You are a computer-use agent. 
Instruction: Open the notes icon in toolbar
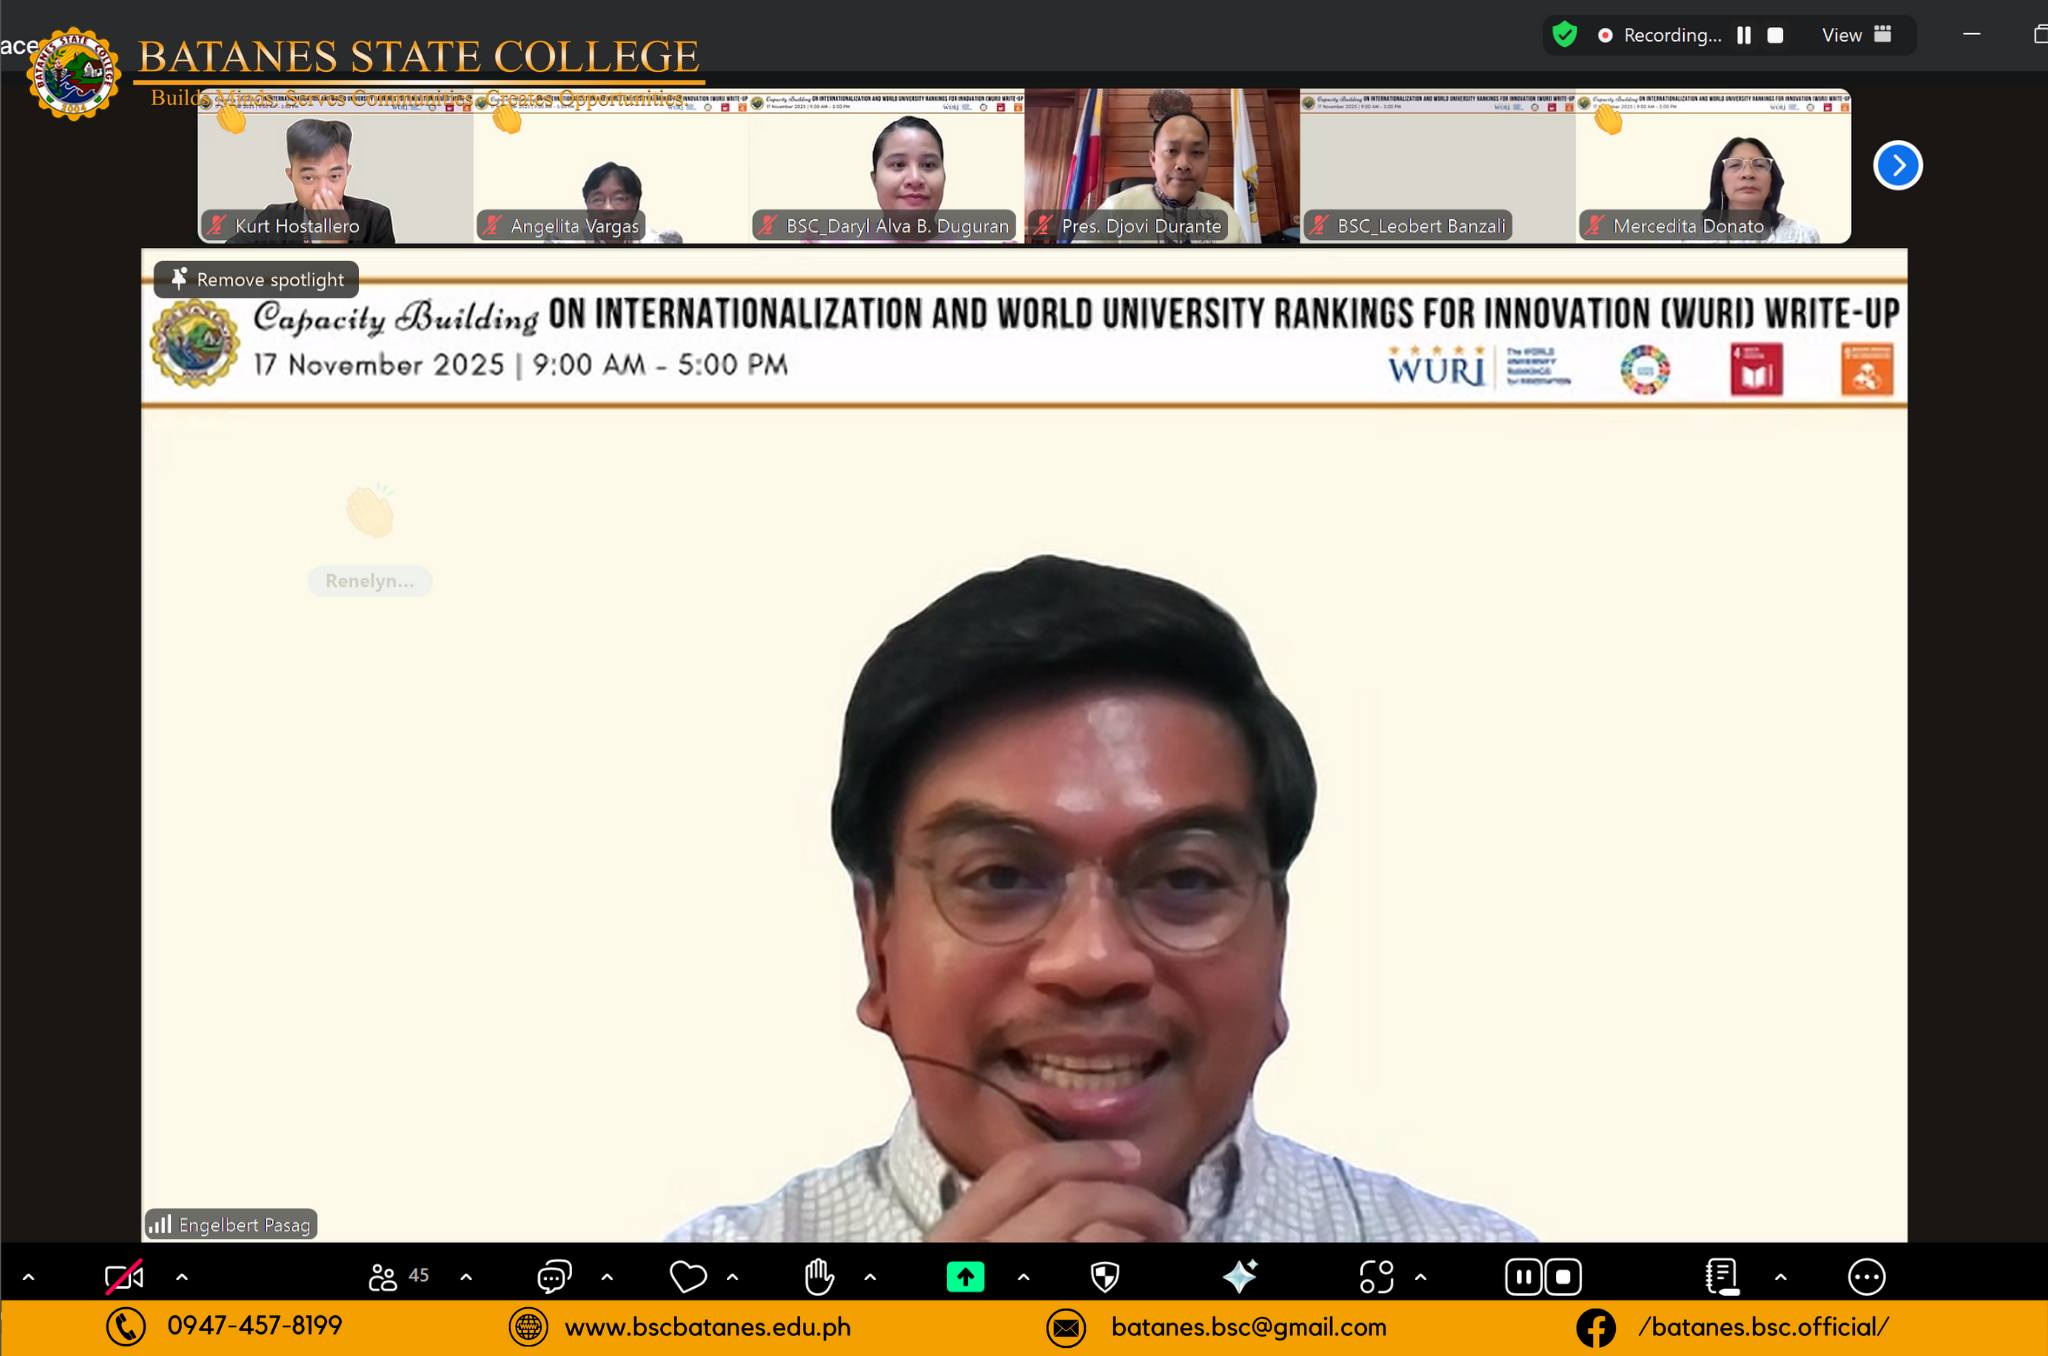(1721, 1277)
